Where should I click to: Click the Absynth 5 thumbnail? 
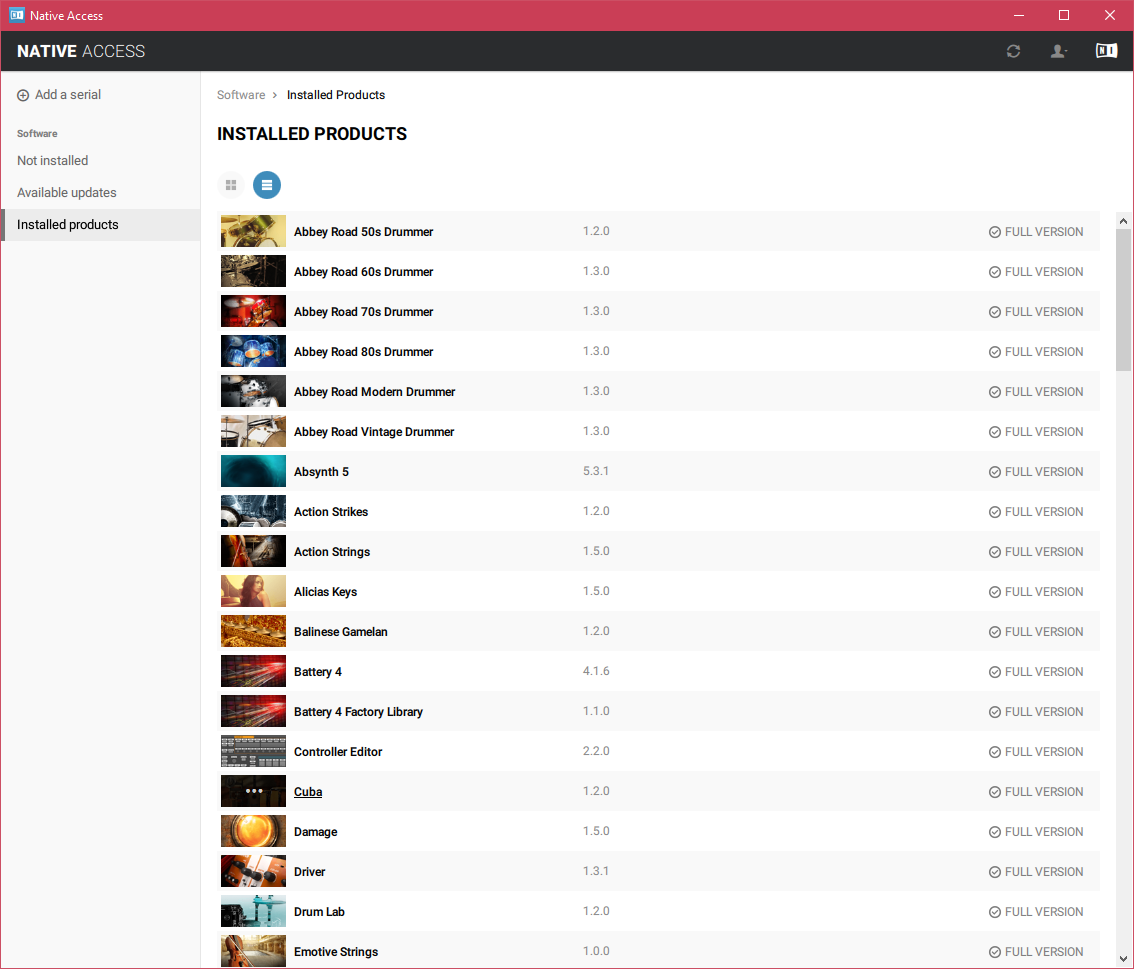tap(253, 471)
